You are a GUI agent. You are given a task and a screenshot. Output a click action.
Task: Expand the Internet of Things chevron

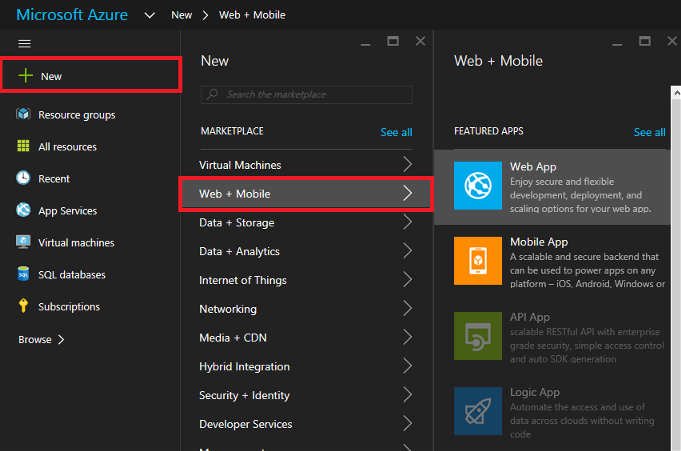(x=407, y=279)
